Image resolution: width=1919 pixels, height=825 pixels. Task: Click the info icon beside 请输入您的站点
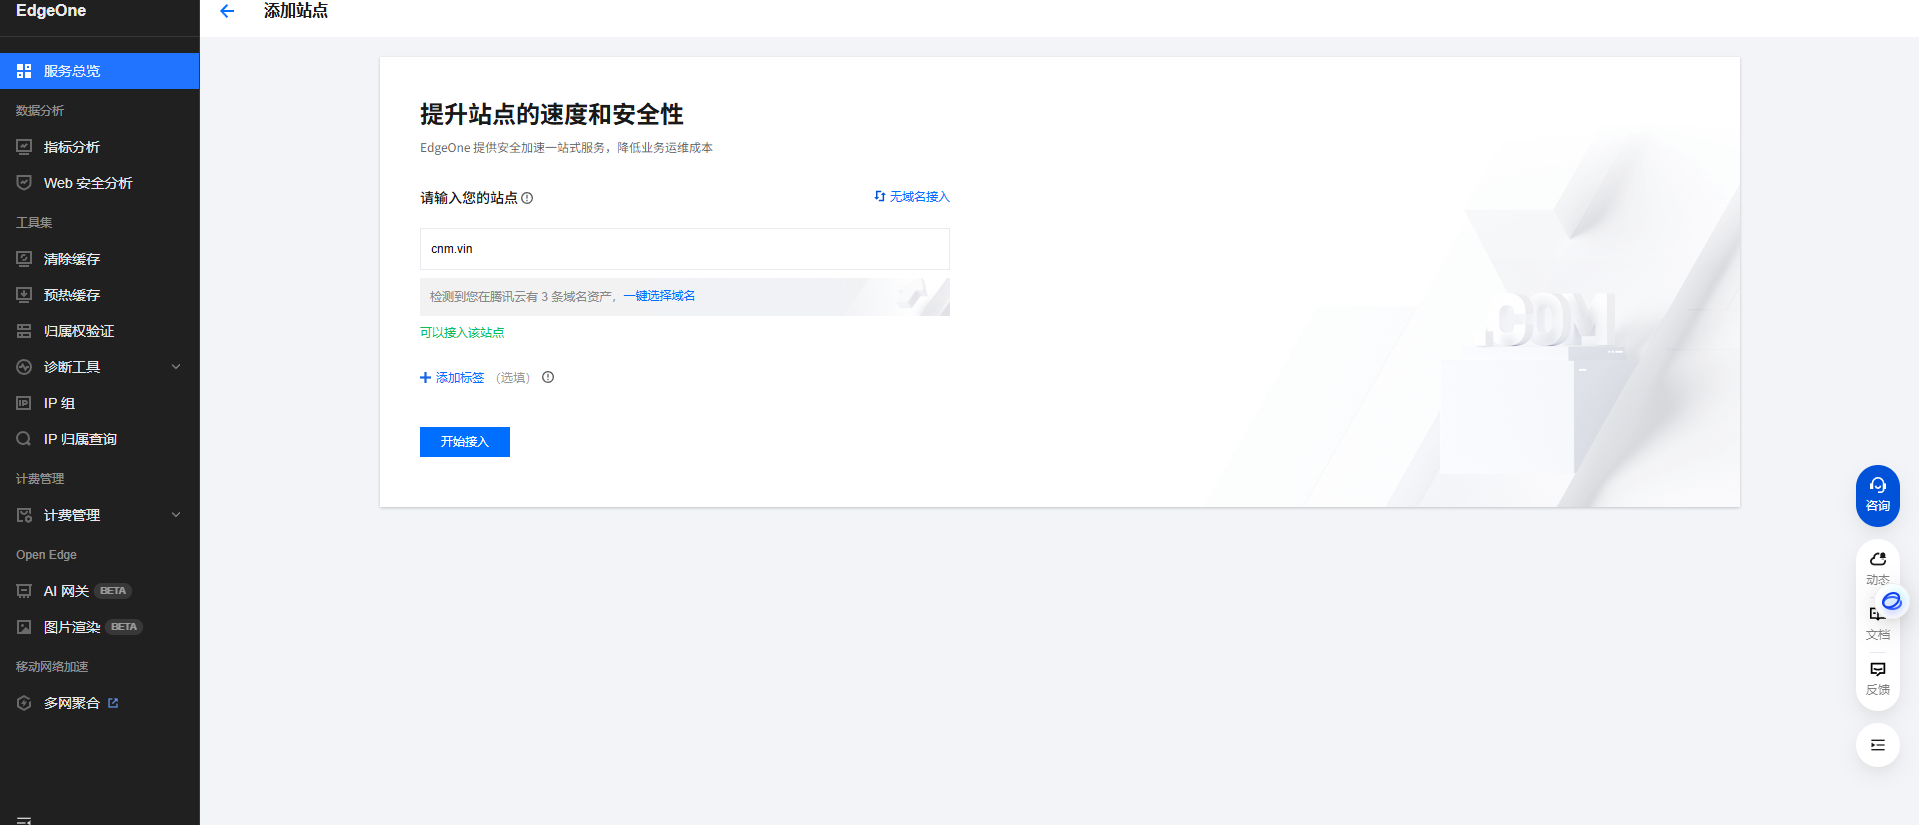point(527,198)
